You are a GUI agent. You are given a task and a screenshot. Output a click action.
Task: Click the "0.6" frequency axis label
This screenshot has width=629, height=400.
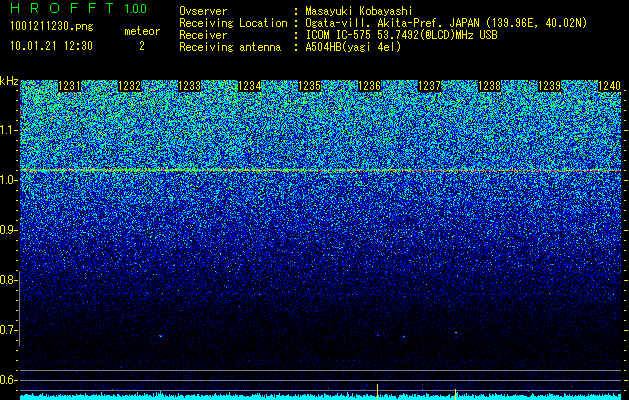(x=9, y=380)
